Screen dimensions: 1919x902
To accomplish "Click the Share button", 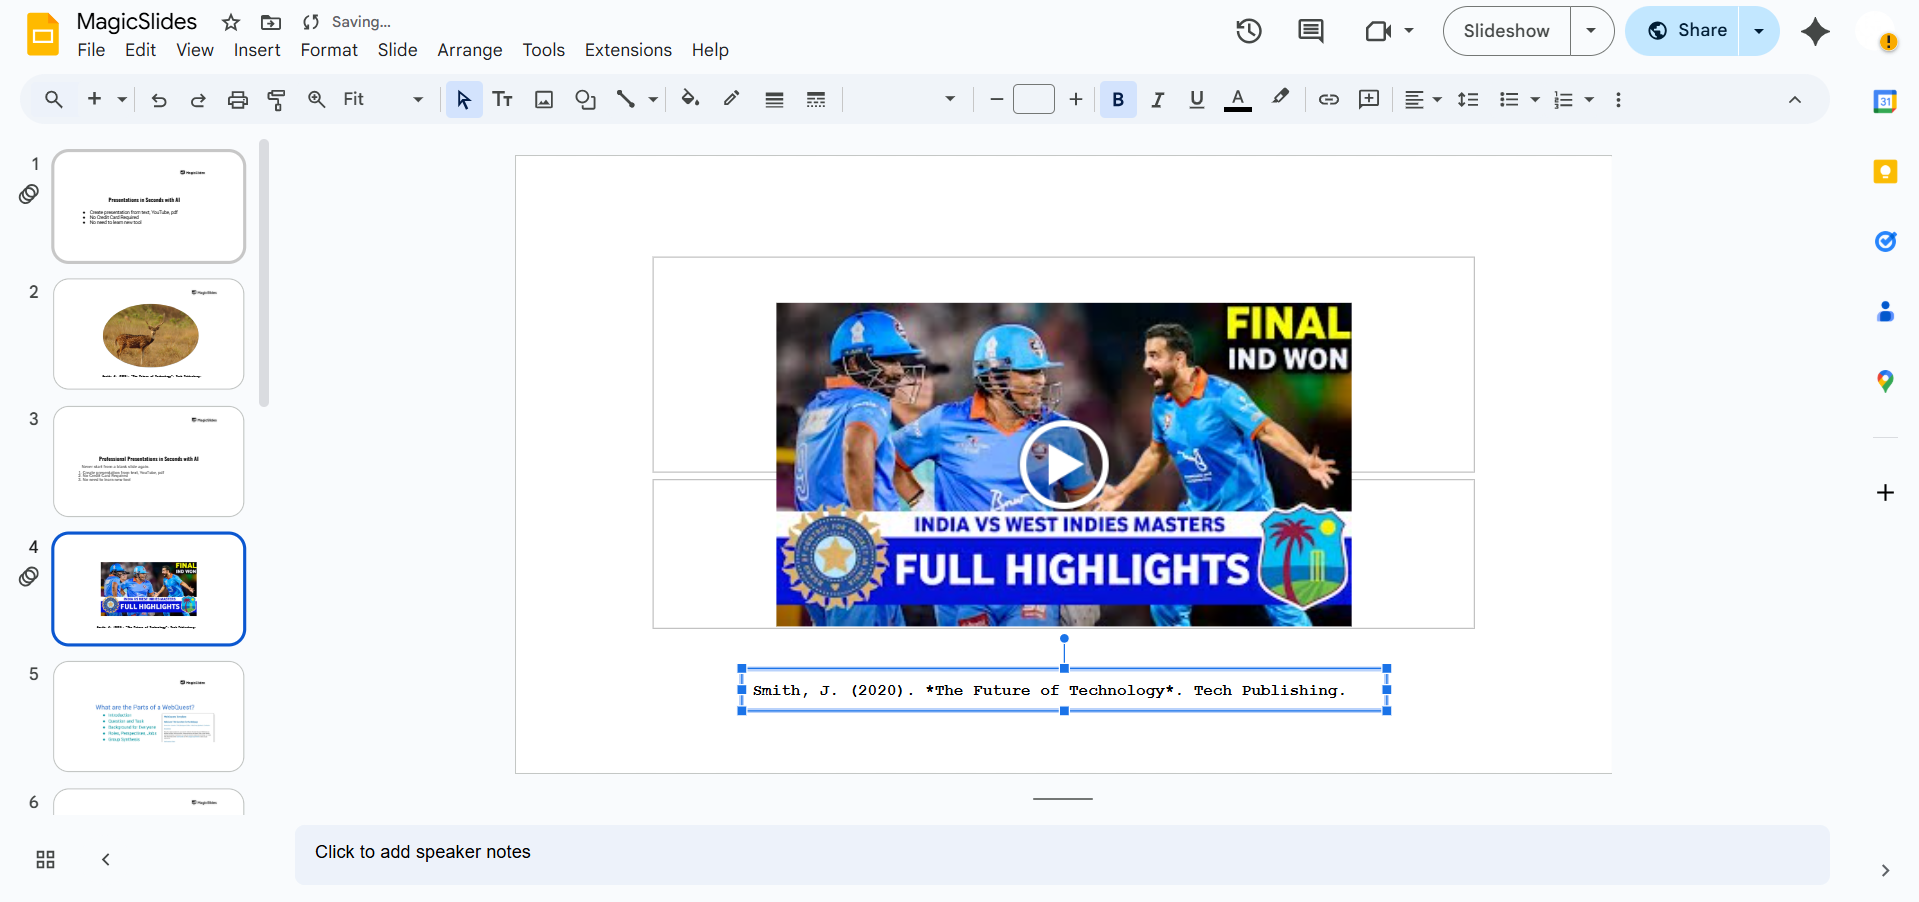I will click(1686, 31).
